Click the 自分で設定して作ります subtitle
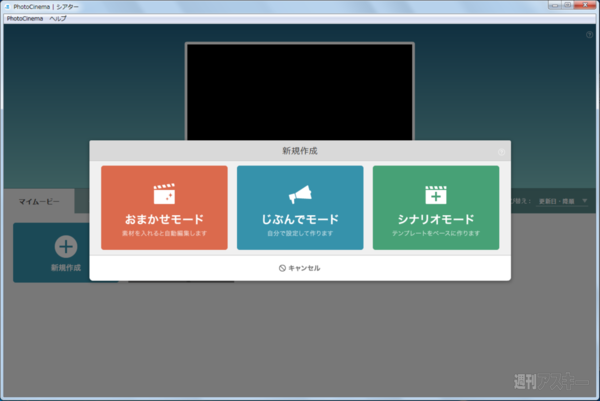The height and width of the screenshot is (401, 600). click(300, 233)
